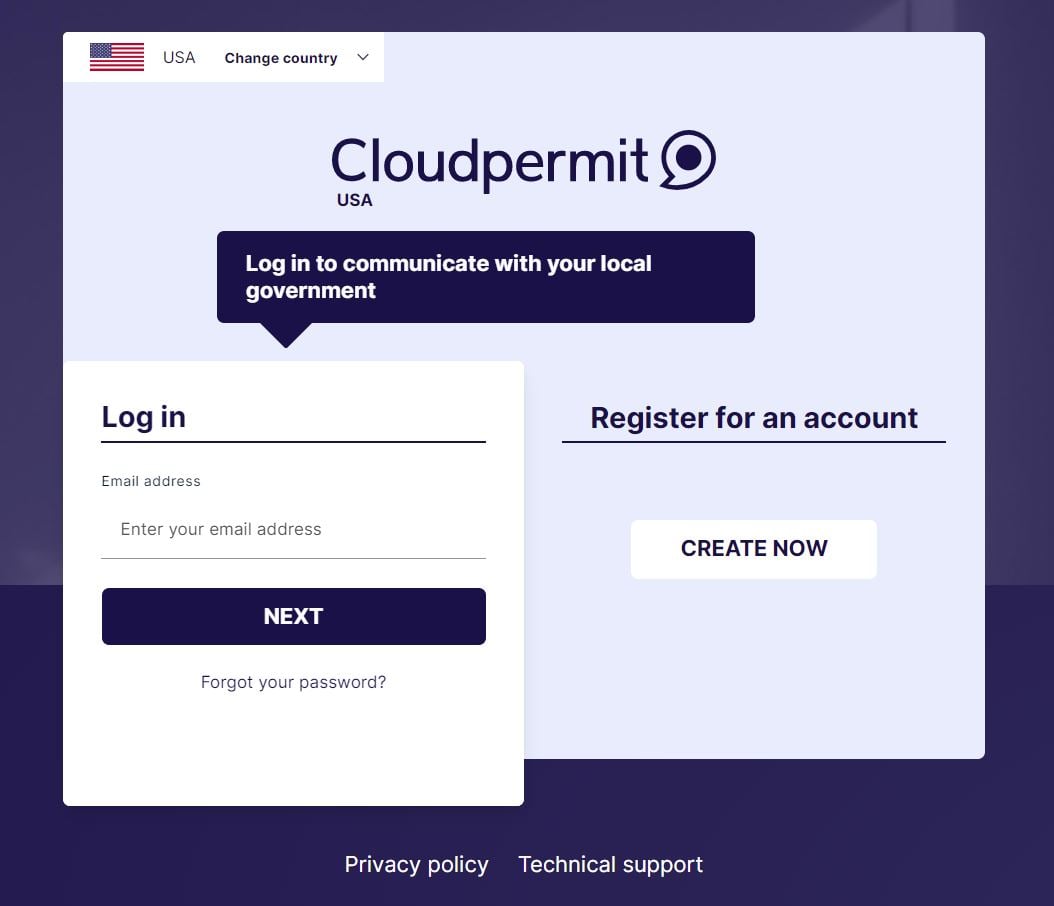Viewport: 1054px width, 906px height.
Task: Click the Email address field label
Action: (x=151, y=481)
